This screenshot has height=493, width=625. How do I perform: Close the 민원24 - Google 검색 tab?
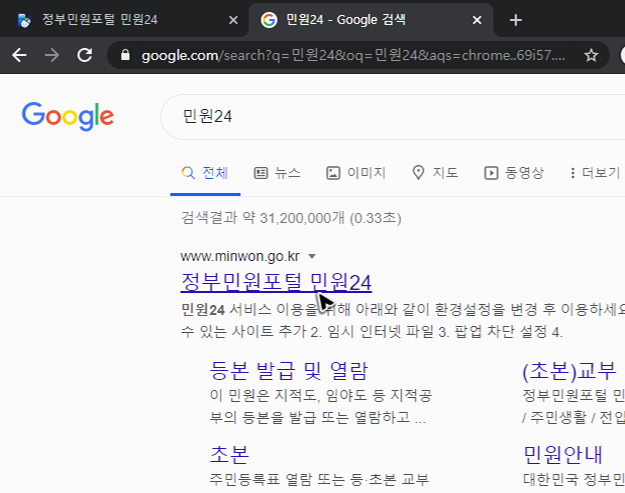[x=477, y=20]
